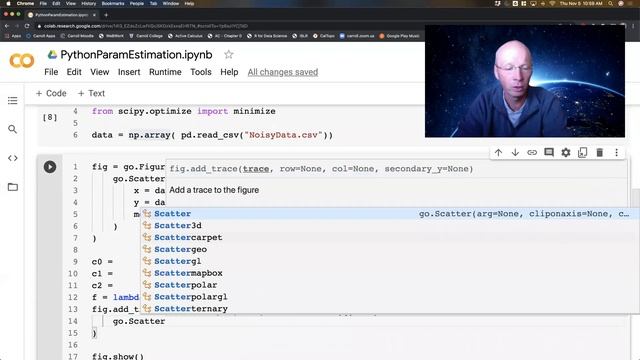
Task: Open the Active Calculus bookmark
Action: tap(185, 36)
